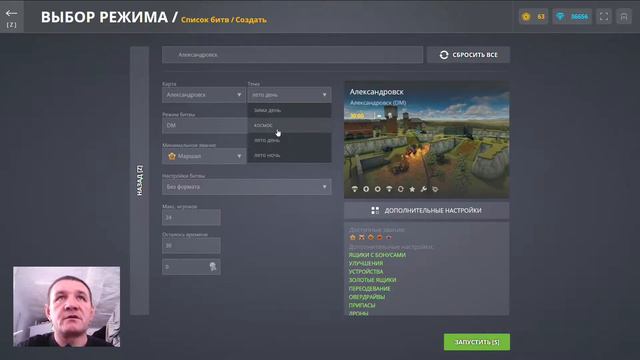The image size is (640, 360).
Task: Click the last icon in map preview row
Action: (435, 189)
